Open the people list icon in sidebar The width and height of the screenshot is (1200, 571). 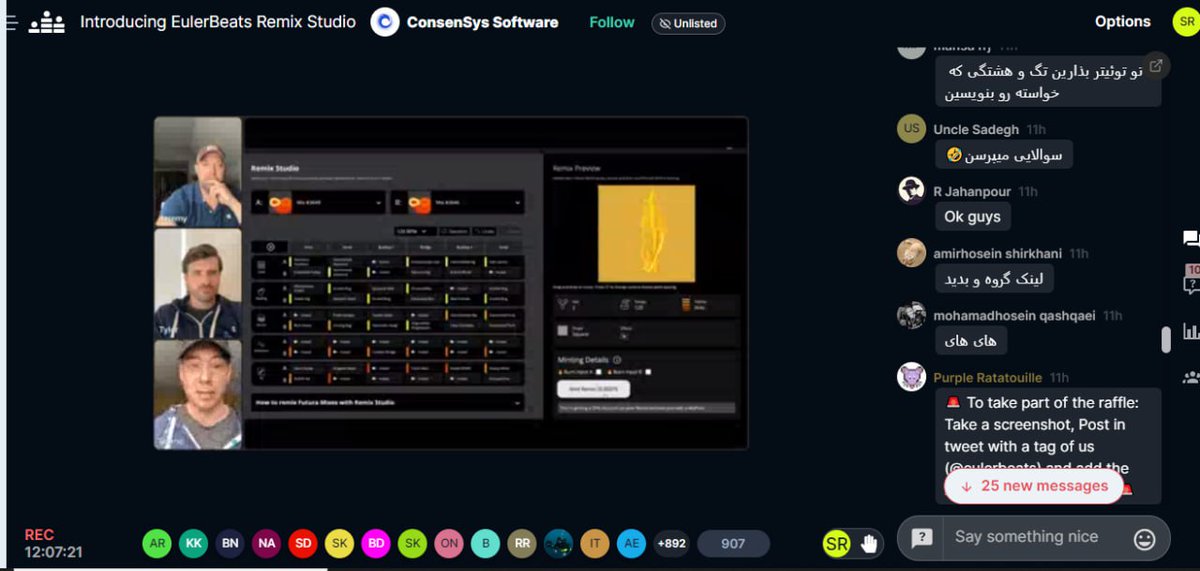pyautogui.click(x=1190, y=378)
